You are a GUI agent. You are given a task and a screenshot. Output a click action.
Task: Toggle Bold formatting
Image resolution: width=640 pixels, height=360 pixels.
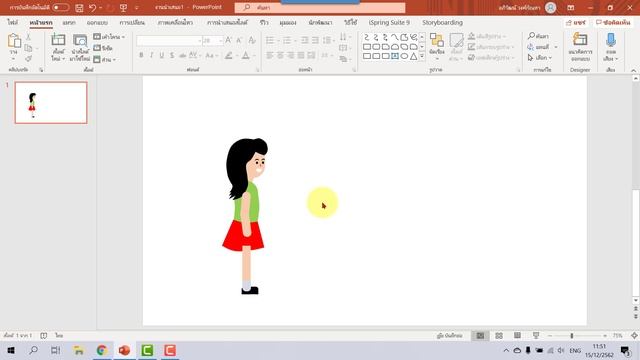pyautogui.click(x=141, y=55)
